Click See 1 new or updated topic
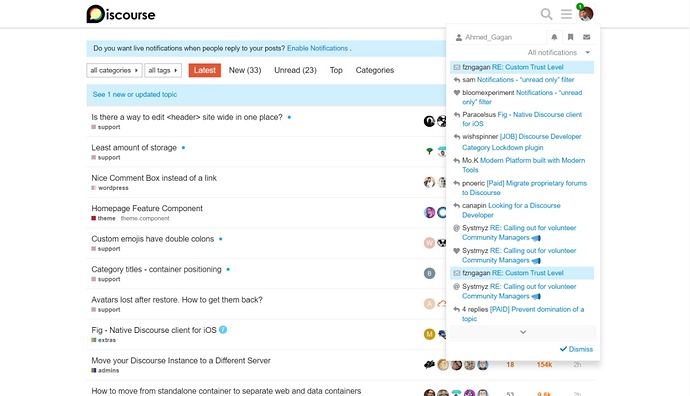This screenshot has width=690, height=396. tap(135, 95)
